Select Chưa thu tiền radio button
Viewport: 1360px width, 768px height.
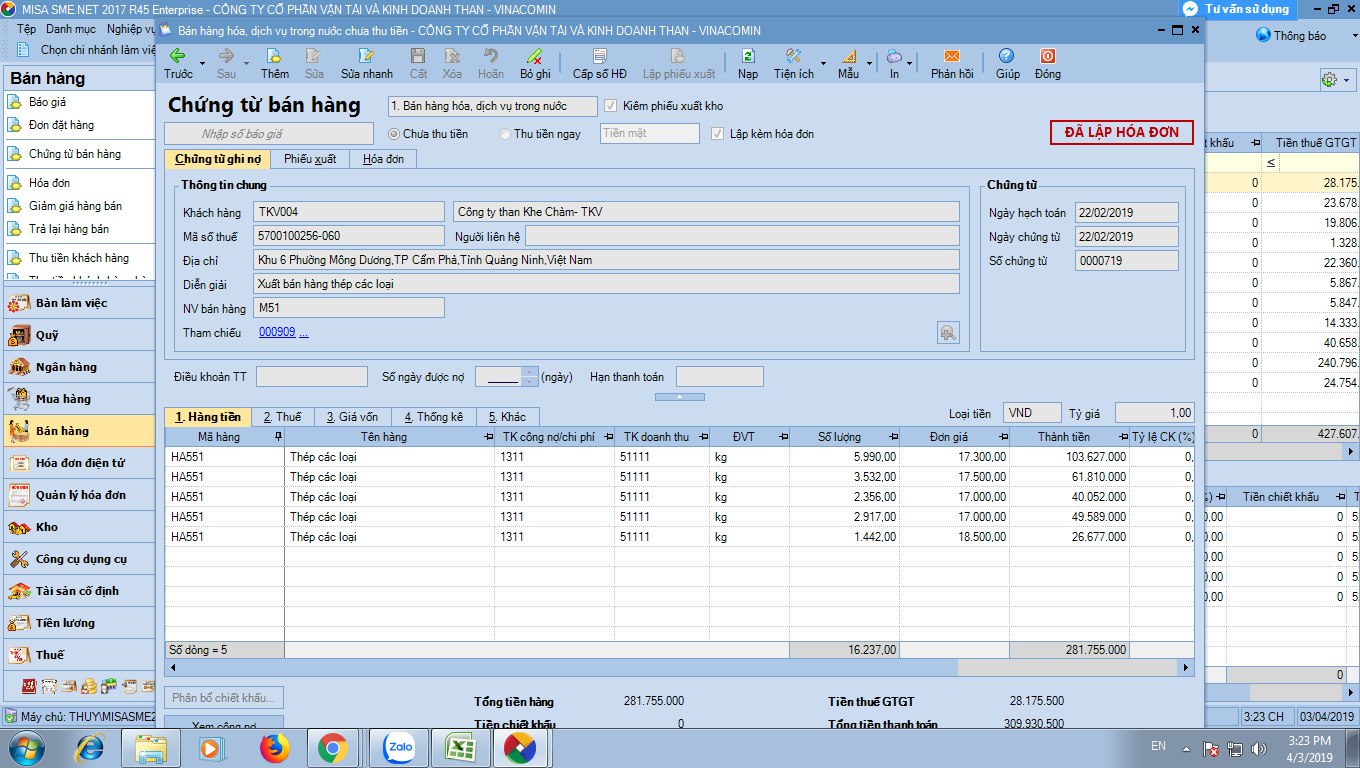[x=393, y=134]
